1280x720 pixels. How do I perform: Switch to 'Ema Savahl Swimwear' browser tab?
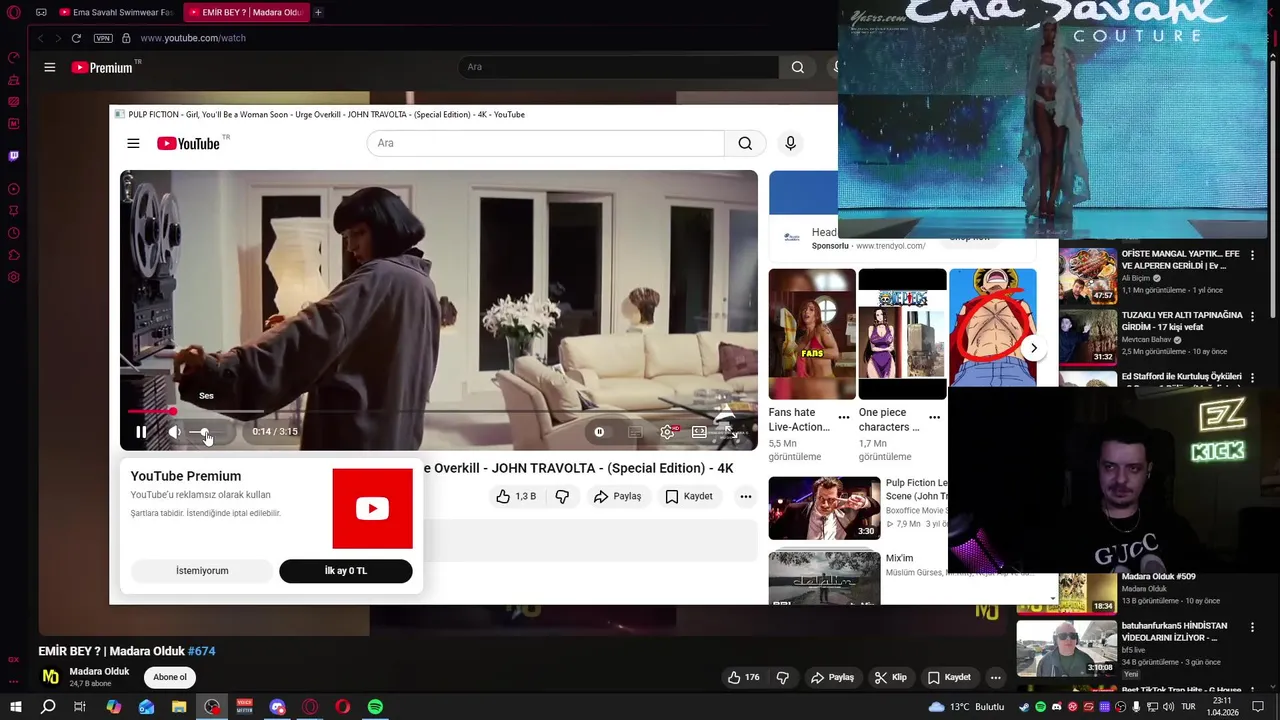[115, 12]
